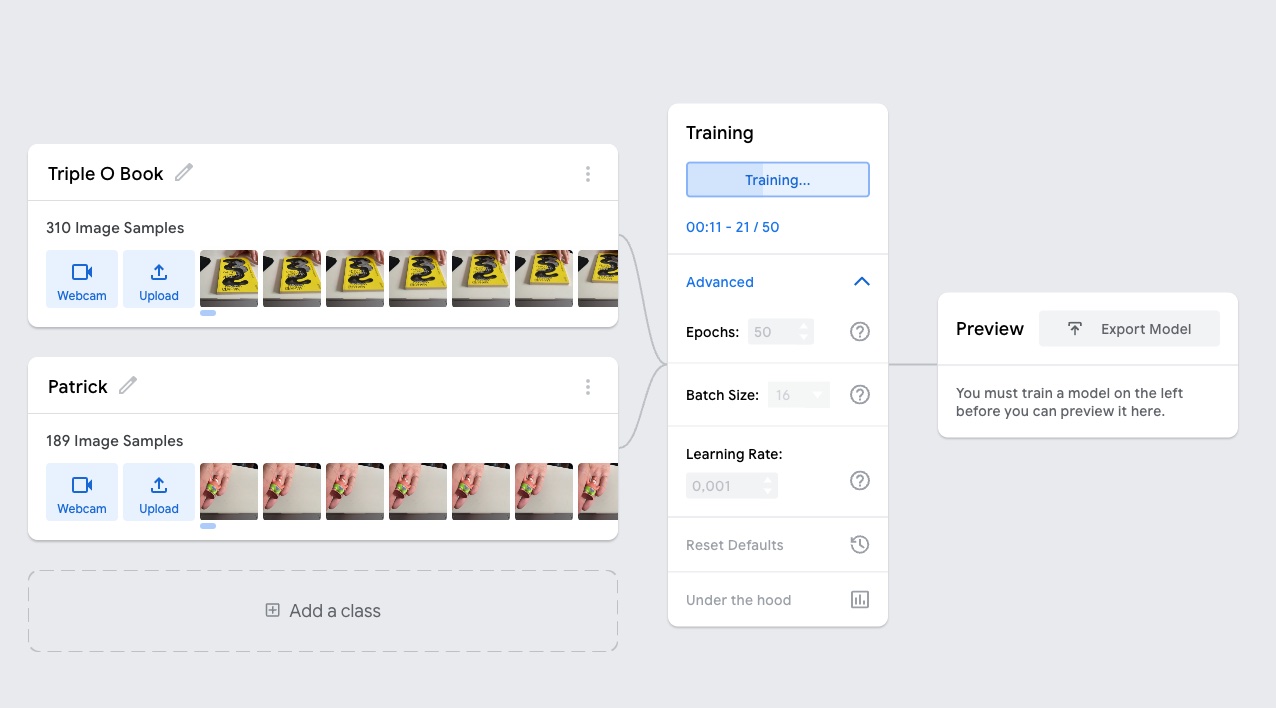This screenshot has width=1276, height=708.
Task: Show help for Batch Size setting
Action: [860, 395]
